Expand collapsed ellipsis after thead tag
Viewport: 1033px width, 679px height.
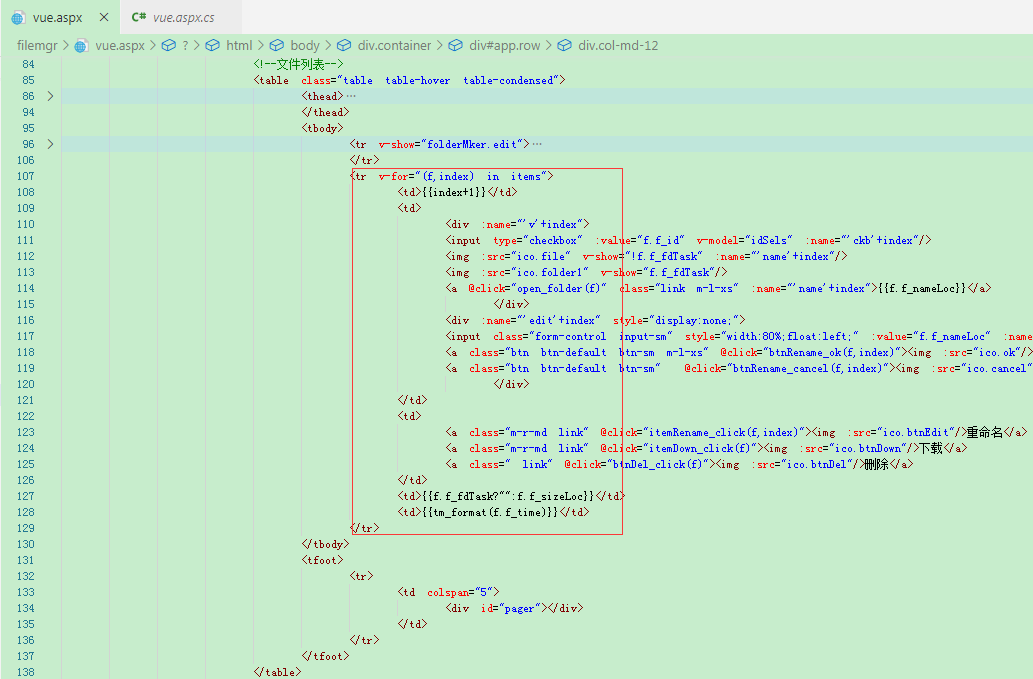[x=351, y=96]
